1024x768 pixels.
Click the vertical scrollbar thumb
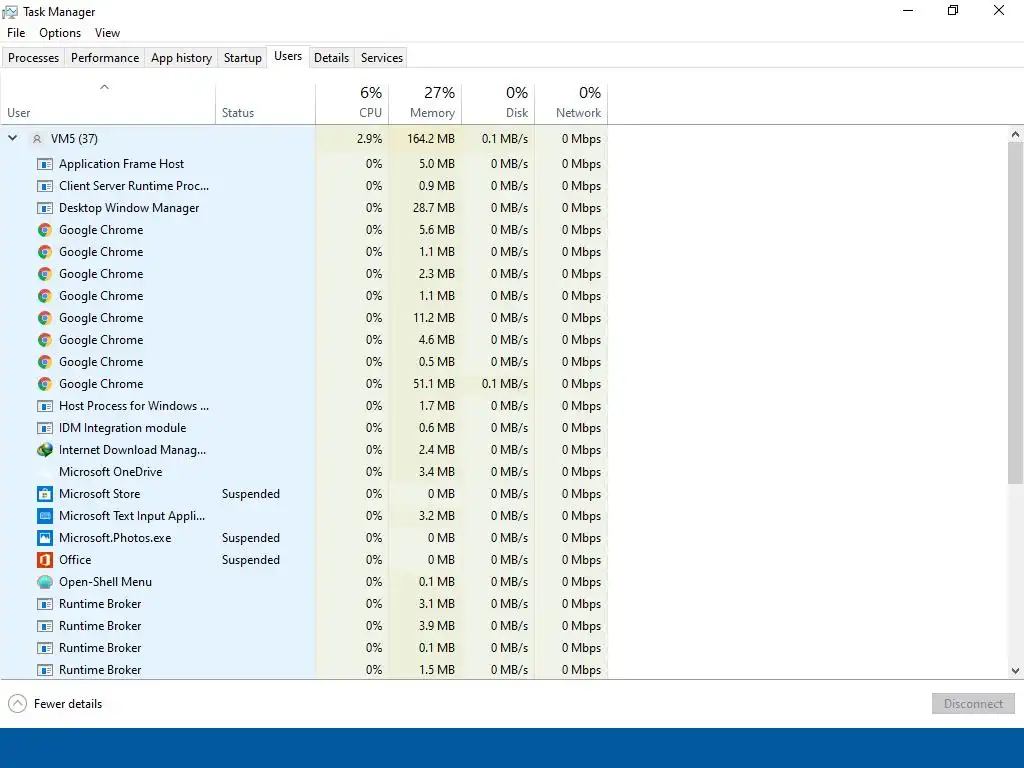[1015, 313]
